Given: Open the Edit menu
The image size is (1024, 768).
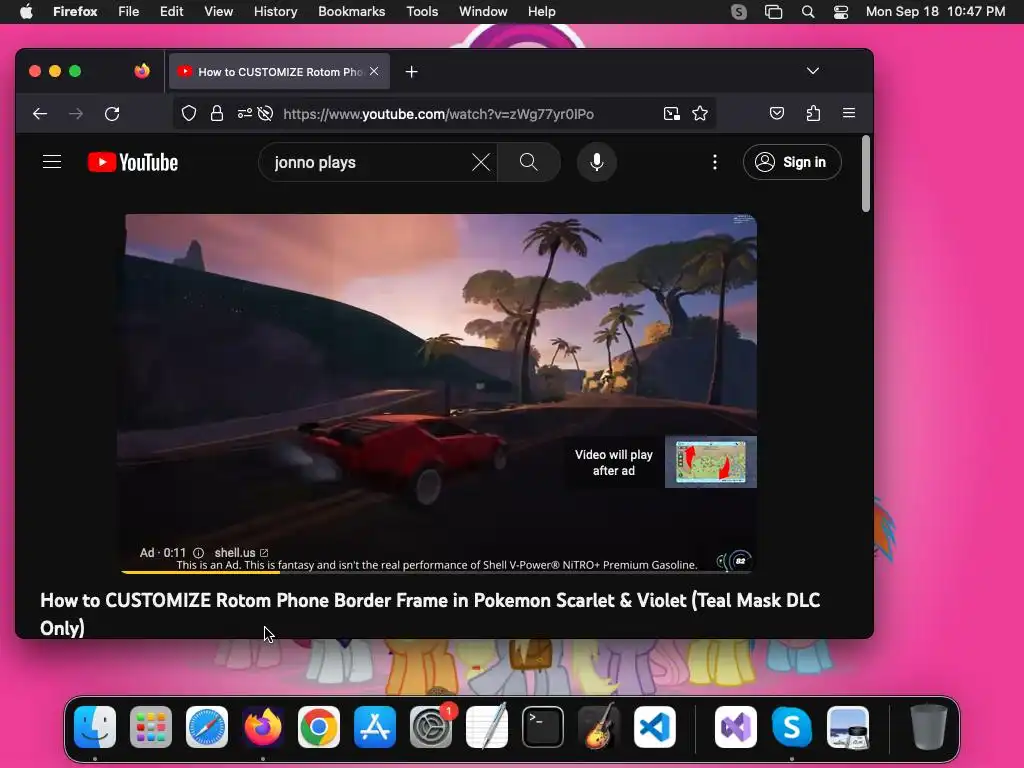Looking at the screenshot, I should pos(172,12).
